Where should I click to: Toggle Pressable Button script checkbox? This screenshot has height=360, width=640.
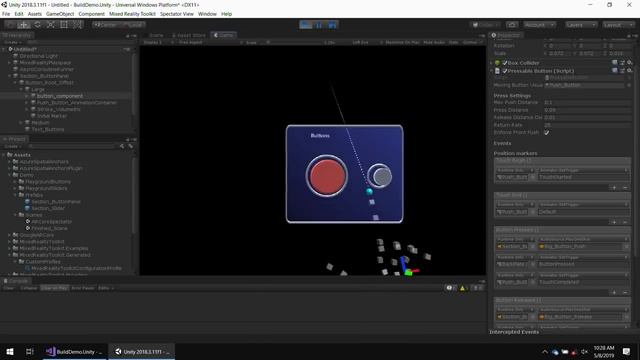tap(505, 71)
